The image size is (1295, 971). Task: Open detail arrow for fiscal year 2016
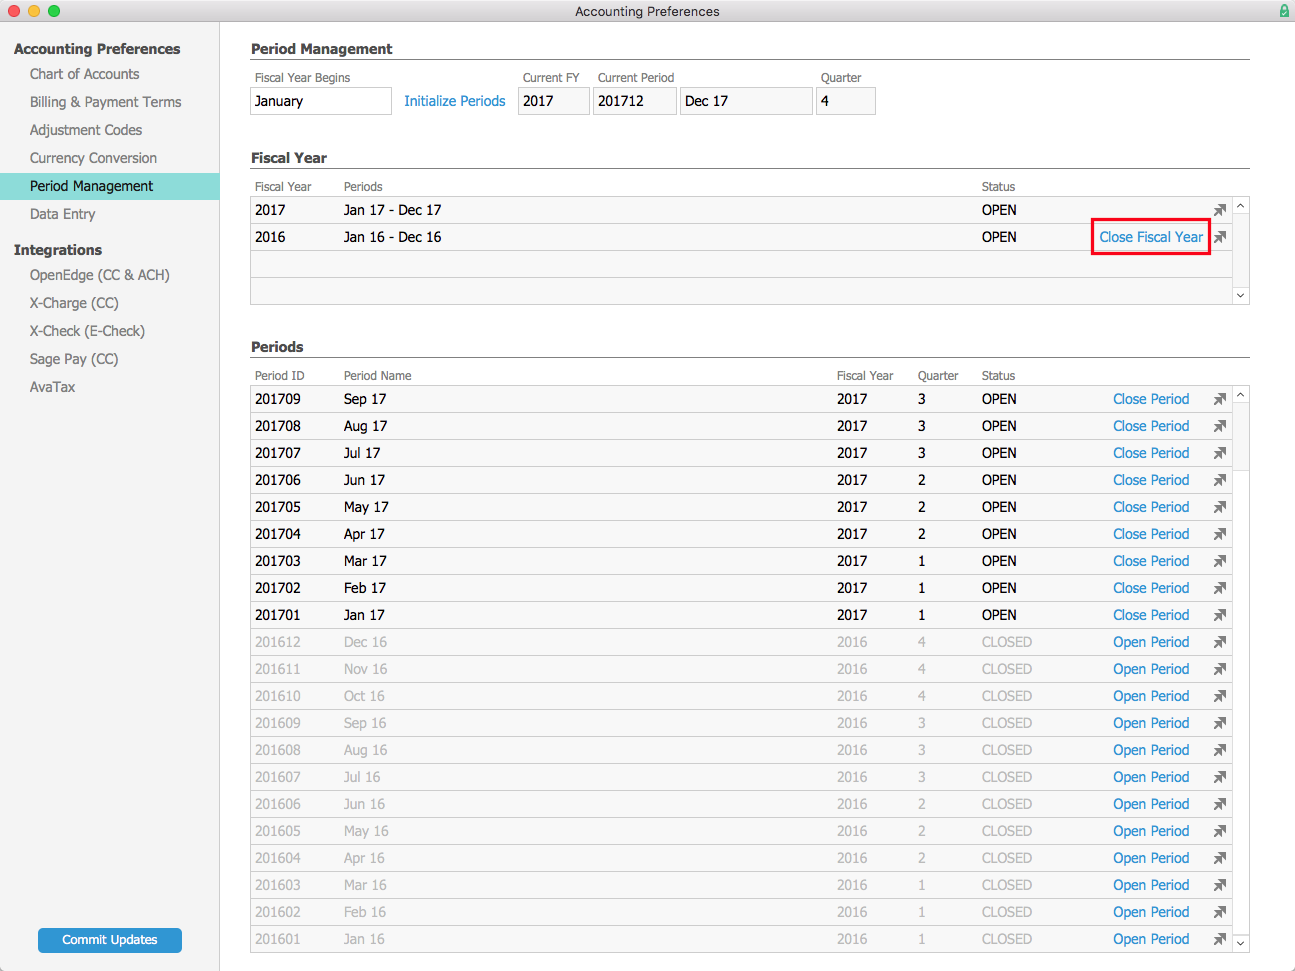(x=1220, y=237)
